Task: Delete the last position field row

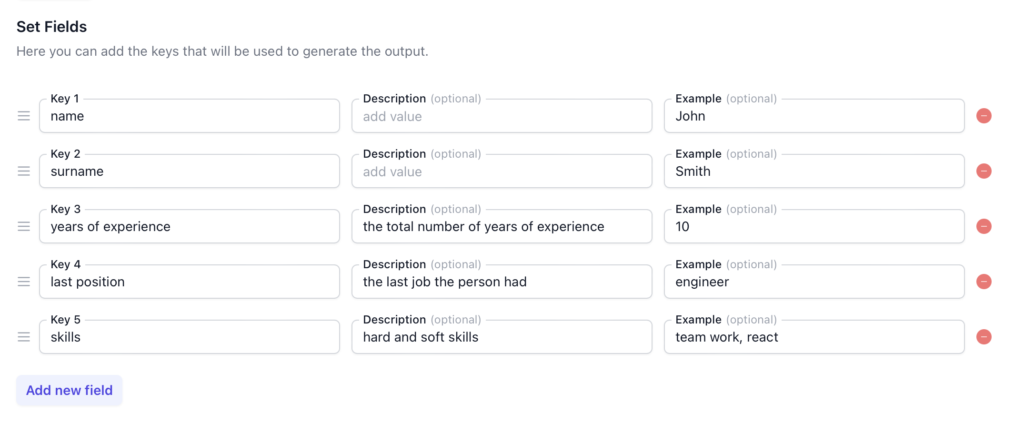Action: 984,282
